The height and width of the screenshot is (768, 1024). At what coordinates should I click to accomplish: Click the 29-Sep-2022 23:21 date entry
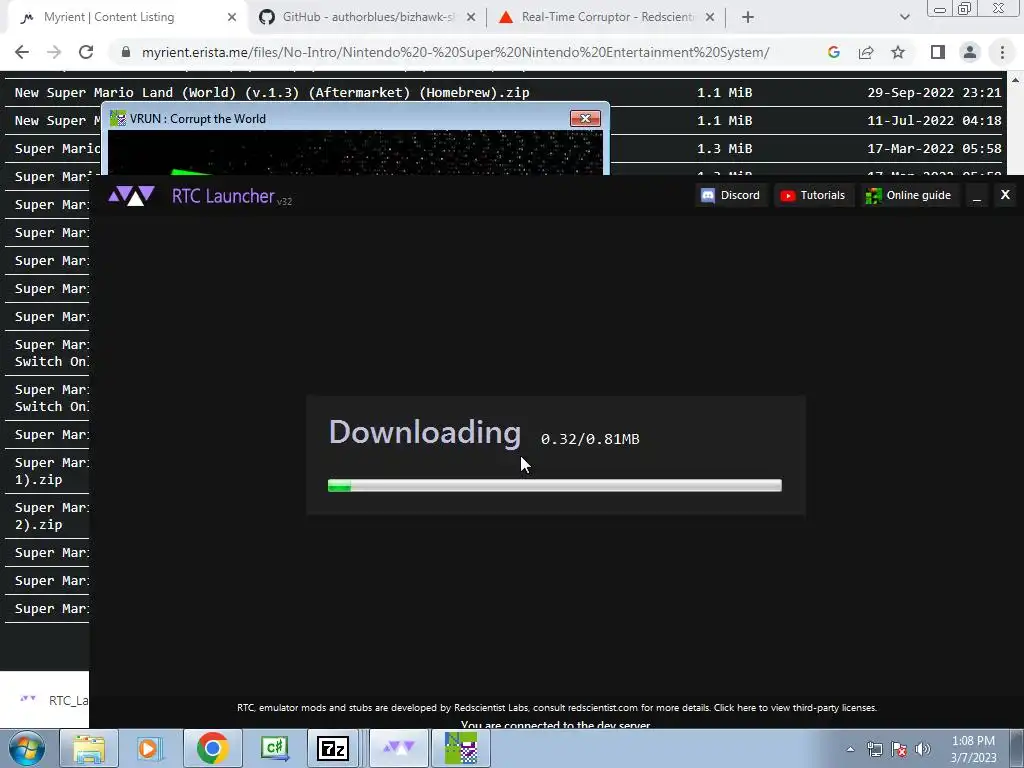(934, 93)
